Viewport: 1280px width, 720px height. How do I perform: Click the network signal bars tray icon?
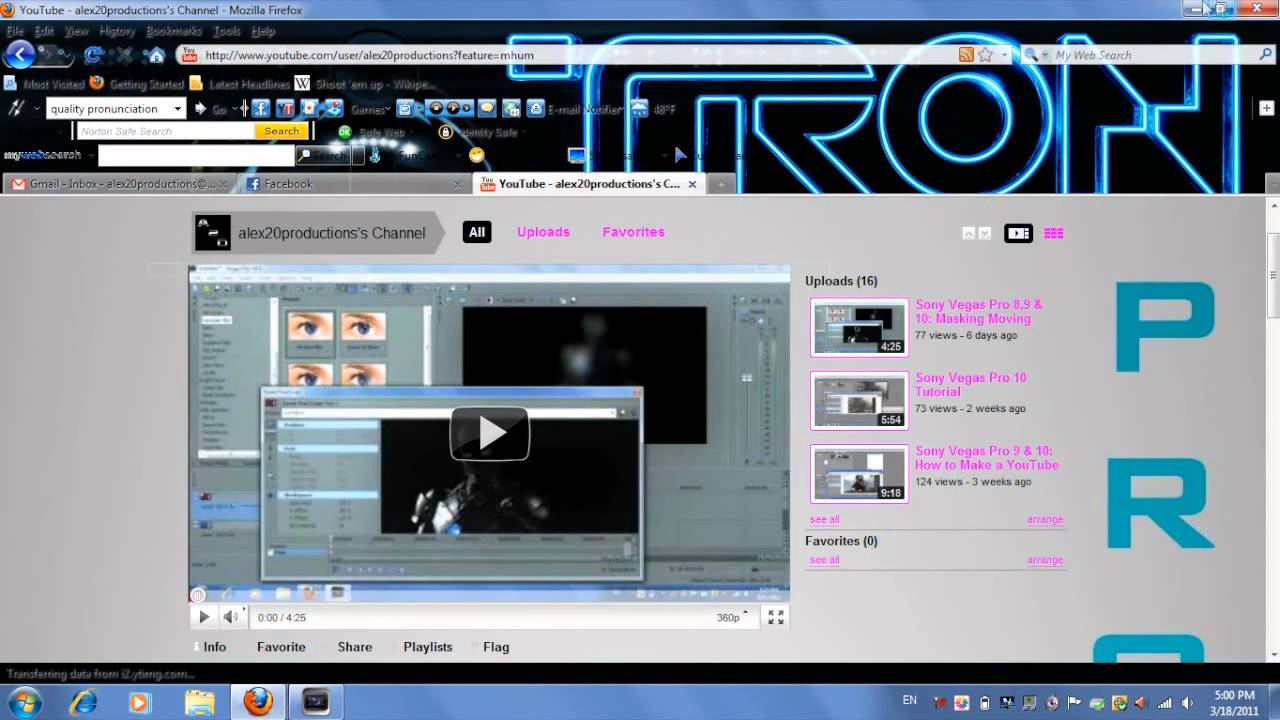coord(1164,703)
